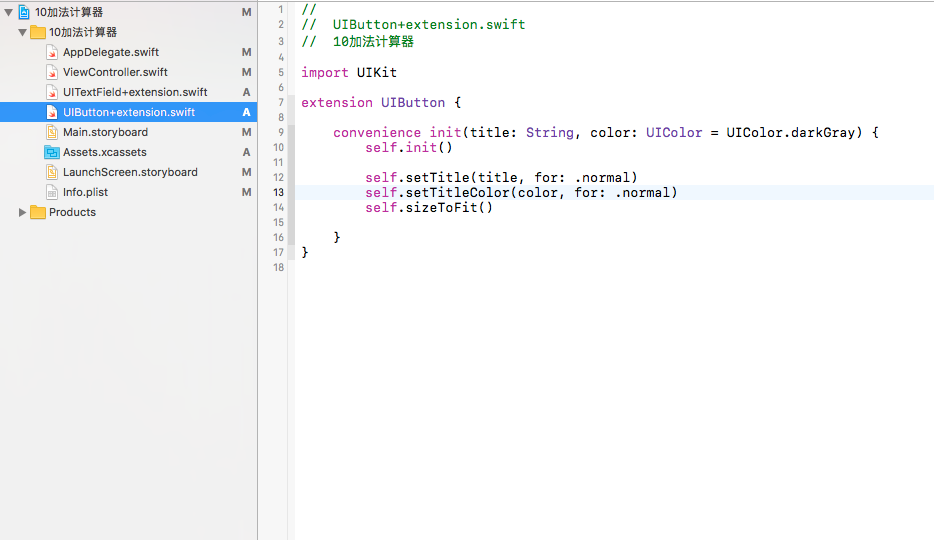Click line number 9 in the gutter

[x=281, y=132]
